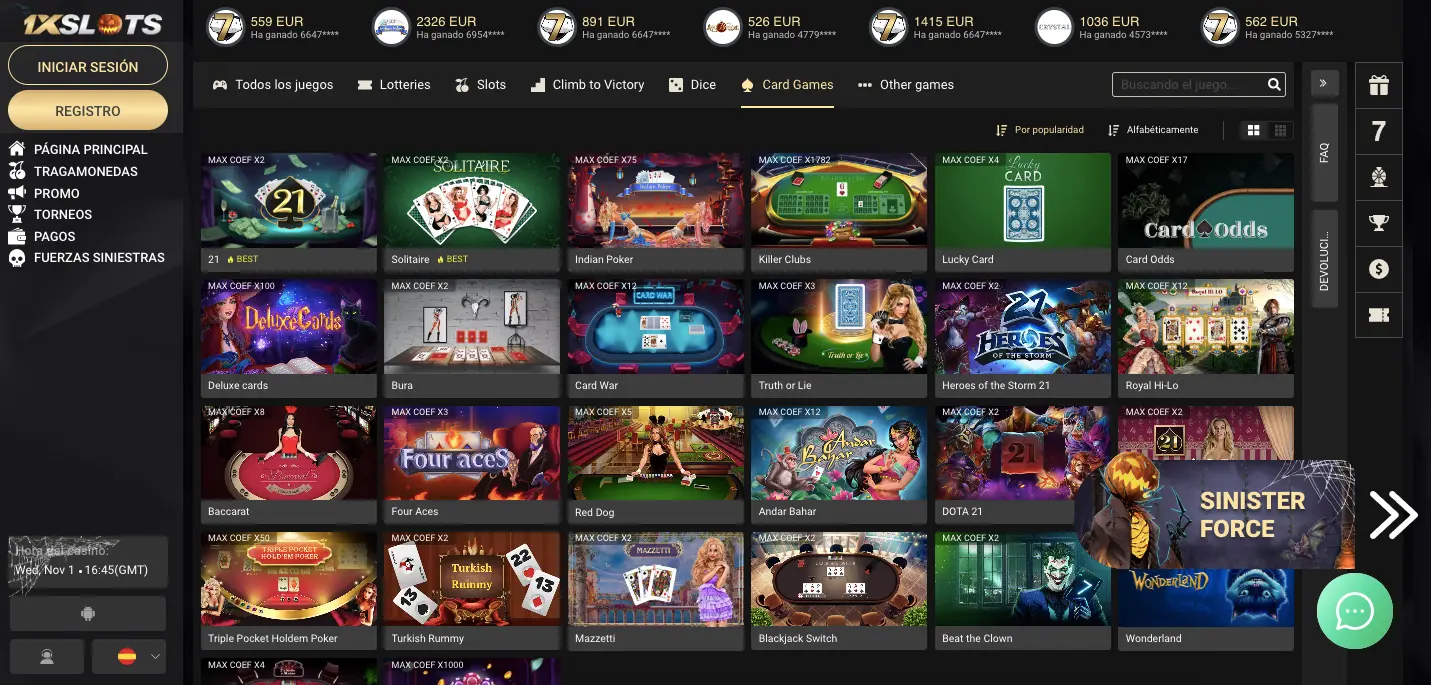1431x685 pixels.
Task: Open the Spanish flag language dropdown
Action: pos(128,657)
